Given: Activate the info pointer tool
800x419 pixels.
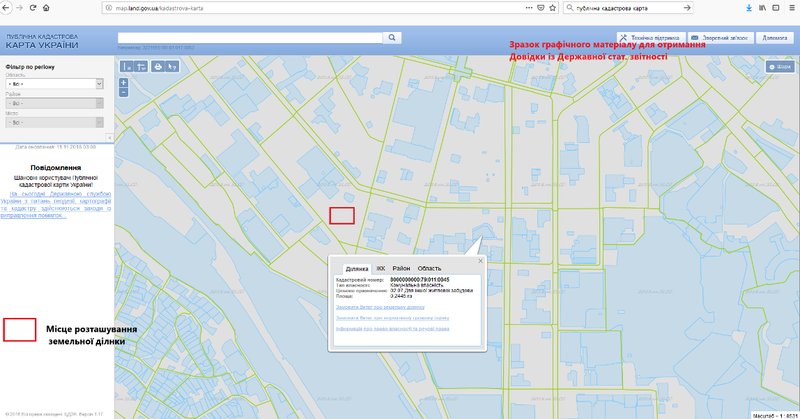Looking at the screenshot, I should 172,67.
